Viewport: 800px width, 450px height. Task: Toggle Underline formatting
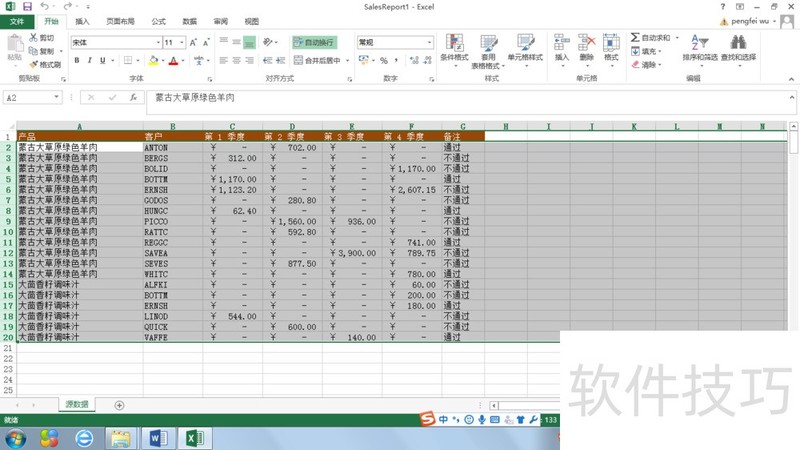tap(103, 60)
